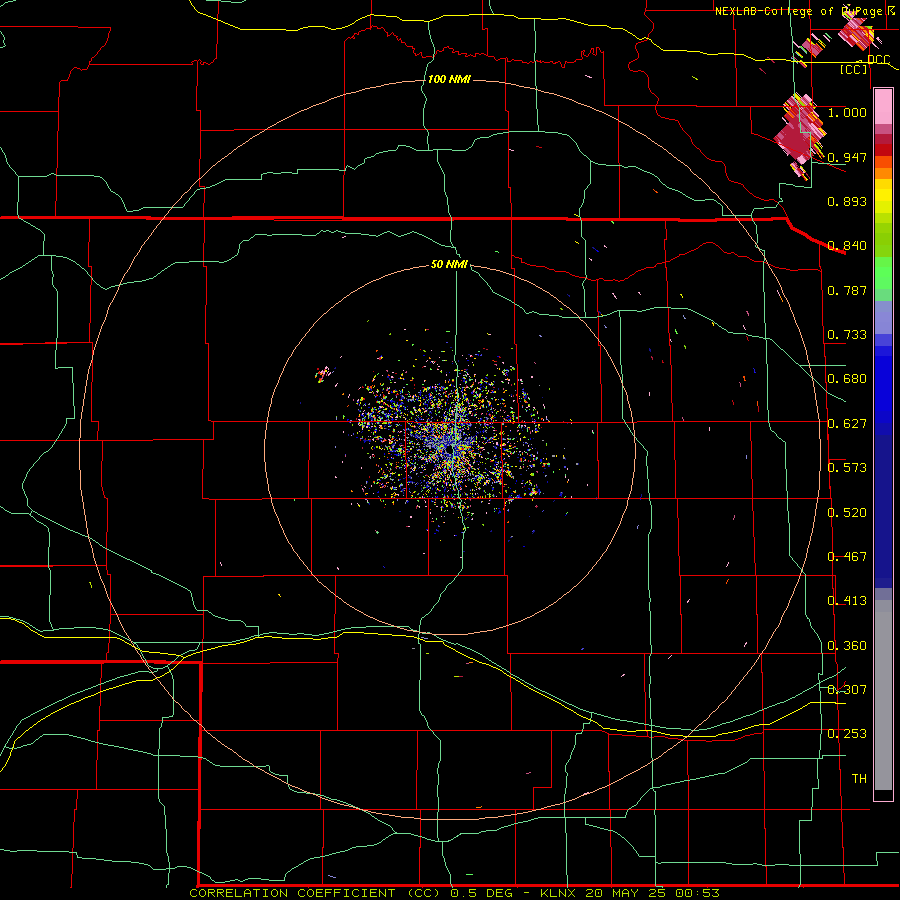Select the 0.253 scale value
The height and width of the screenshot is (900, 900).
847,734
